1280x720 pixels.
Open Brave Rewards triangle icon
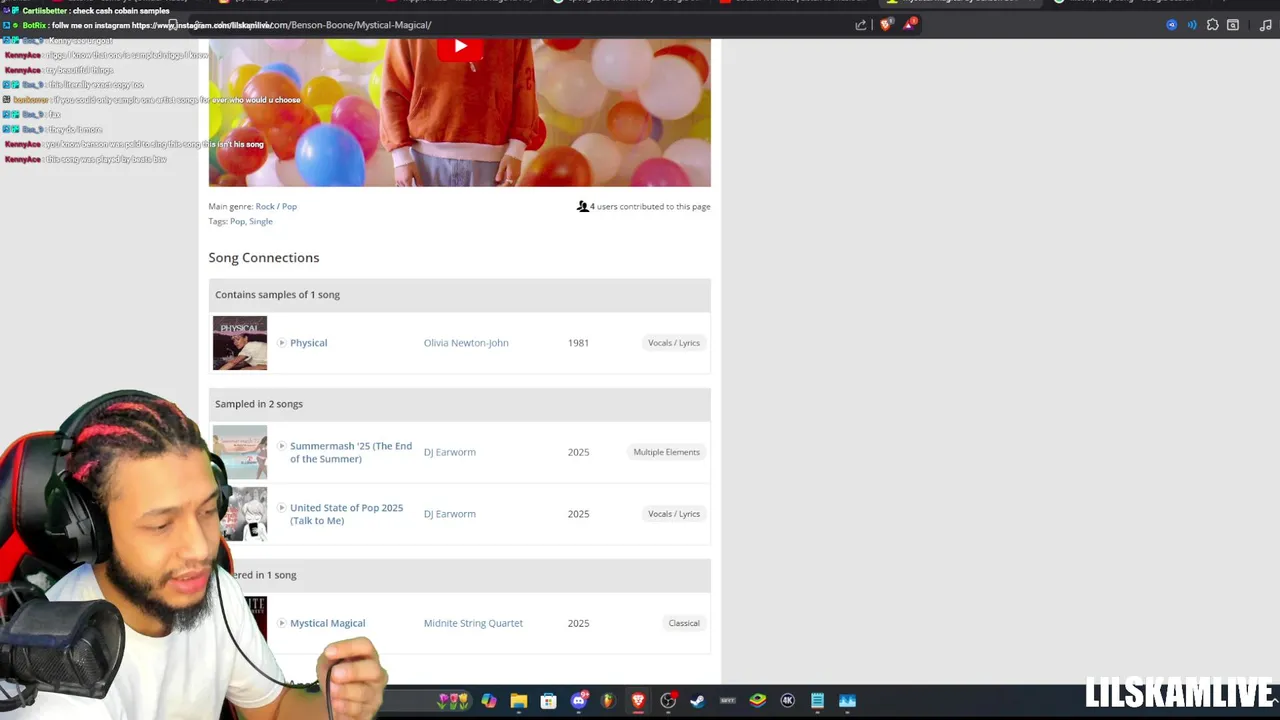pyautogui.click(x=909, y=25)
